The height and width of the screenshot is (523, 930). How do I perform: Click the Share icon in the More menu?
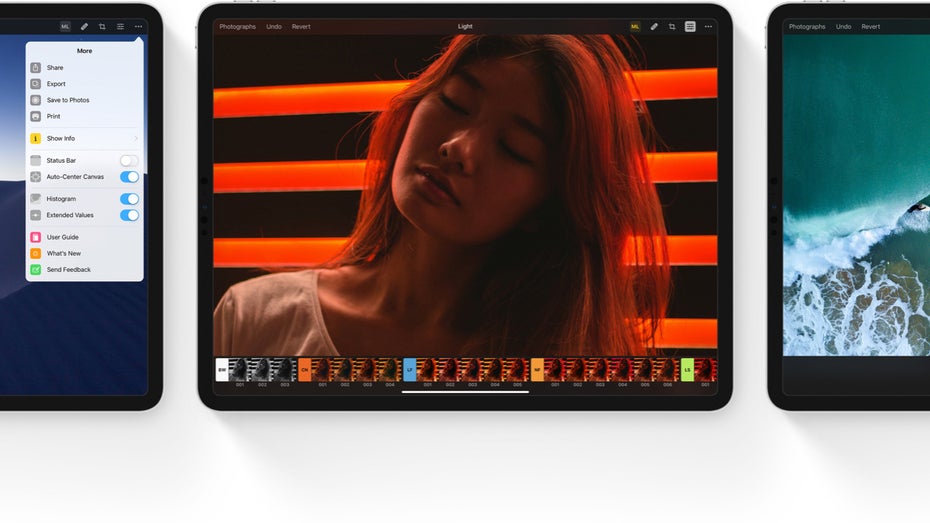36,68
